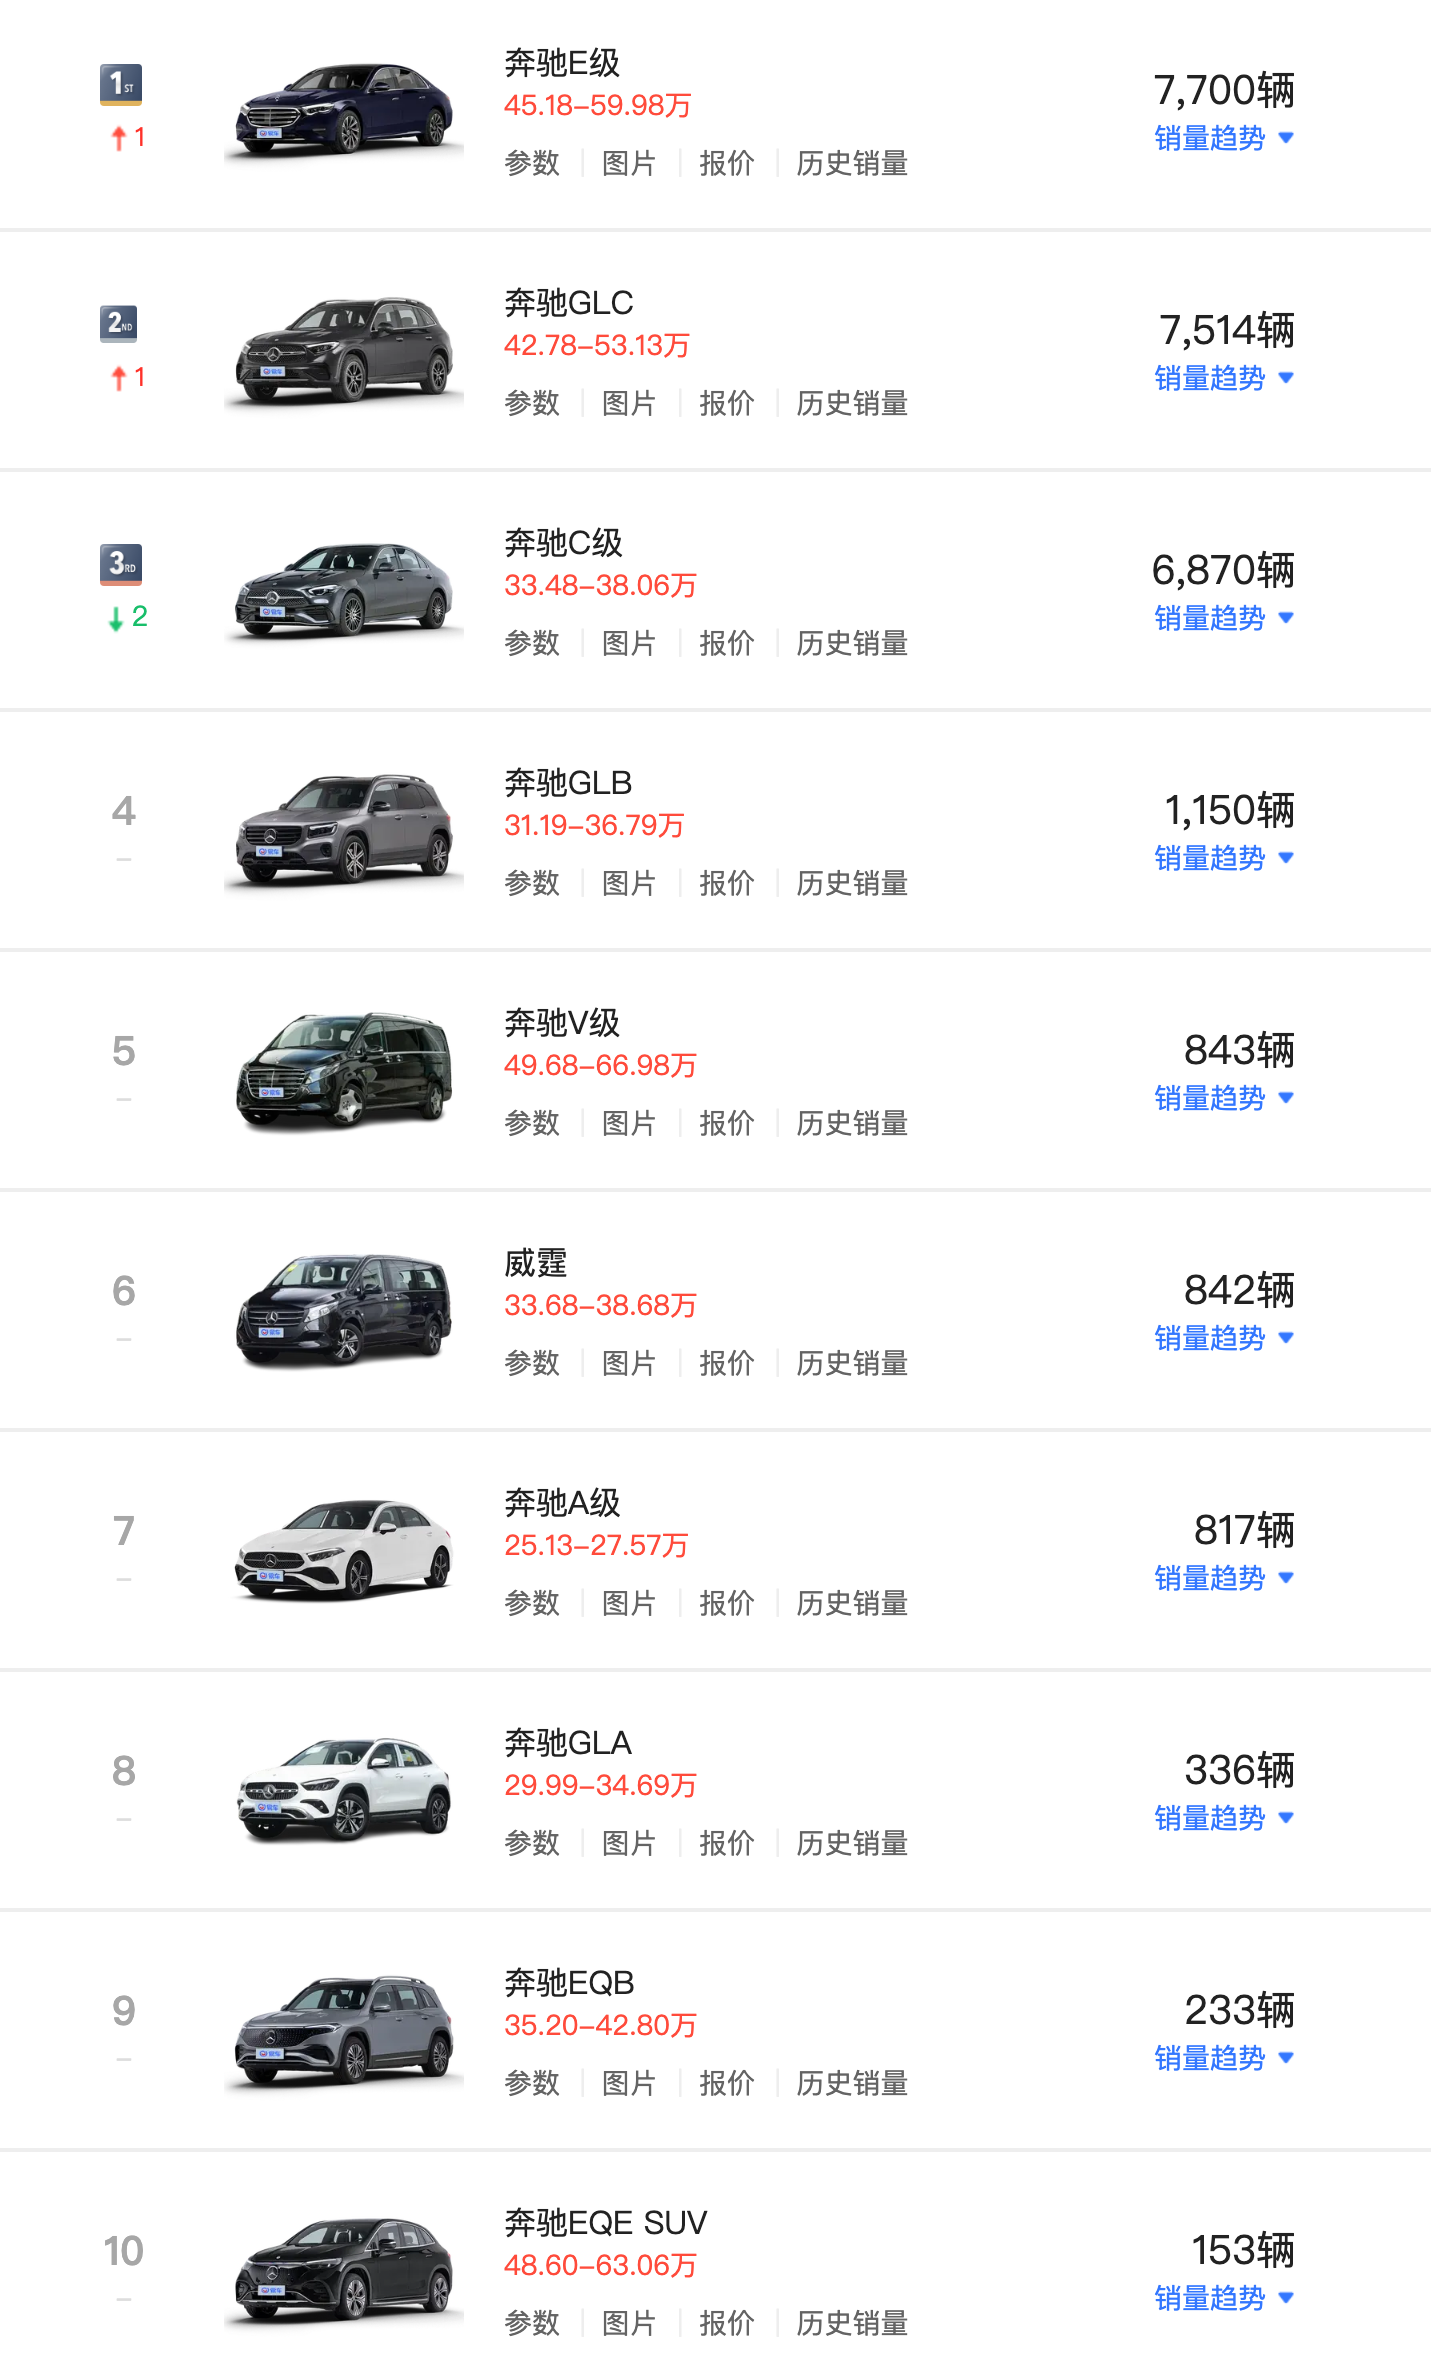Viewport: 1431px width, 2380px height.
Task: View 图片 for 奔驰C级
Action: point(629,643)
